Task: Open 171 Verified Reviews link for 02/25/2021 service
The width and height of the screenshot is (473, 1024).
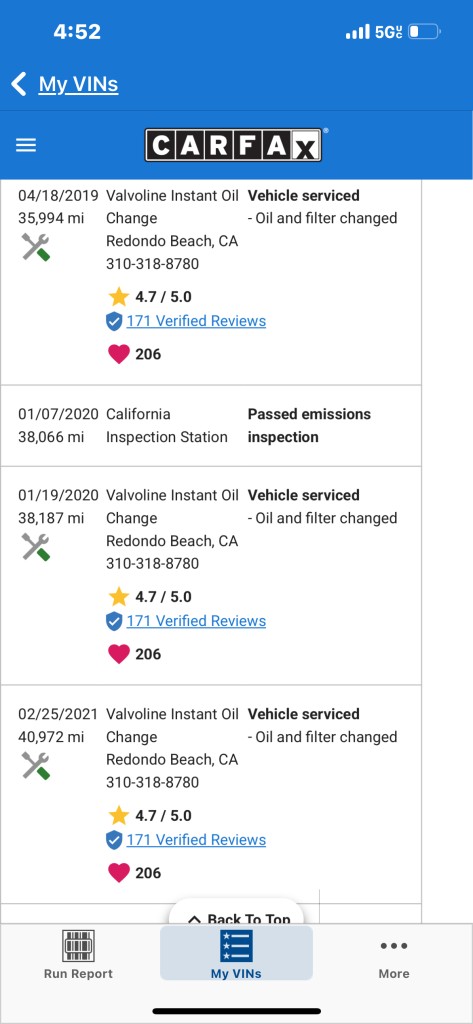Action: tap(196, 840)
